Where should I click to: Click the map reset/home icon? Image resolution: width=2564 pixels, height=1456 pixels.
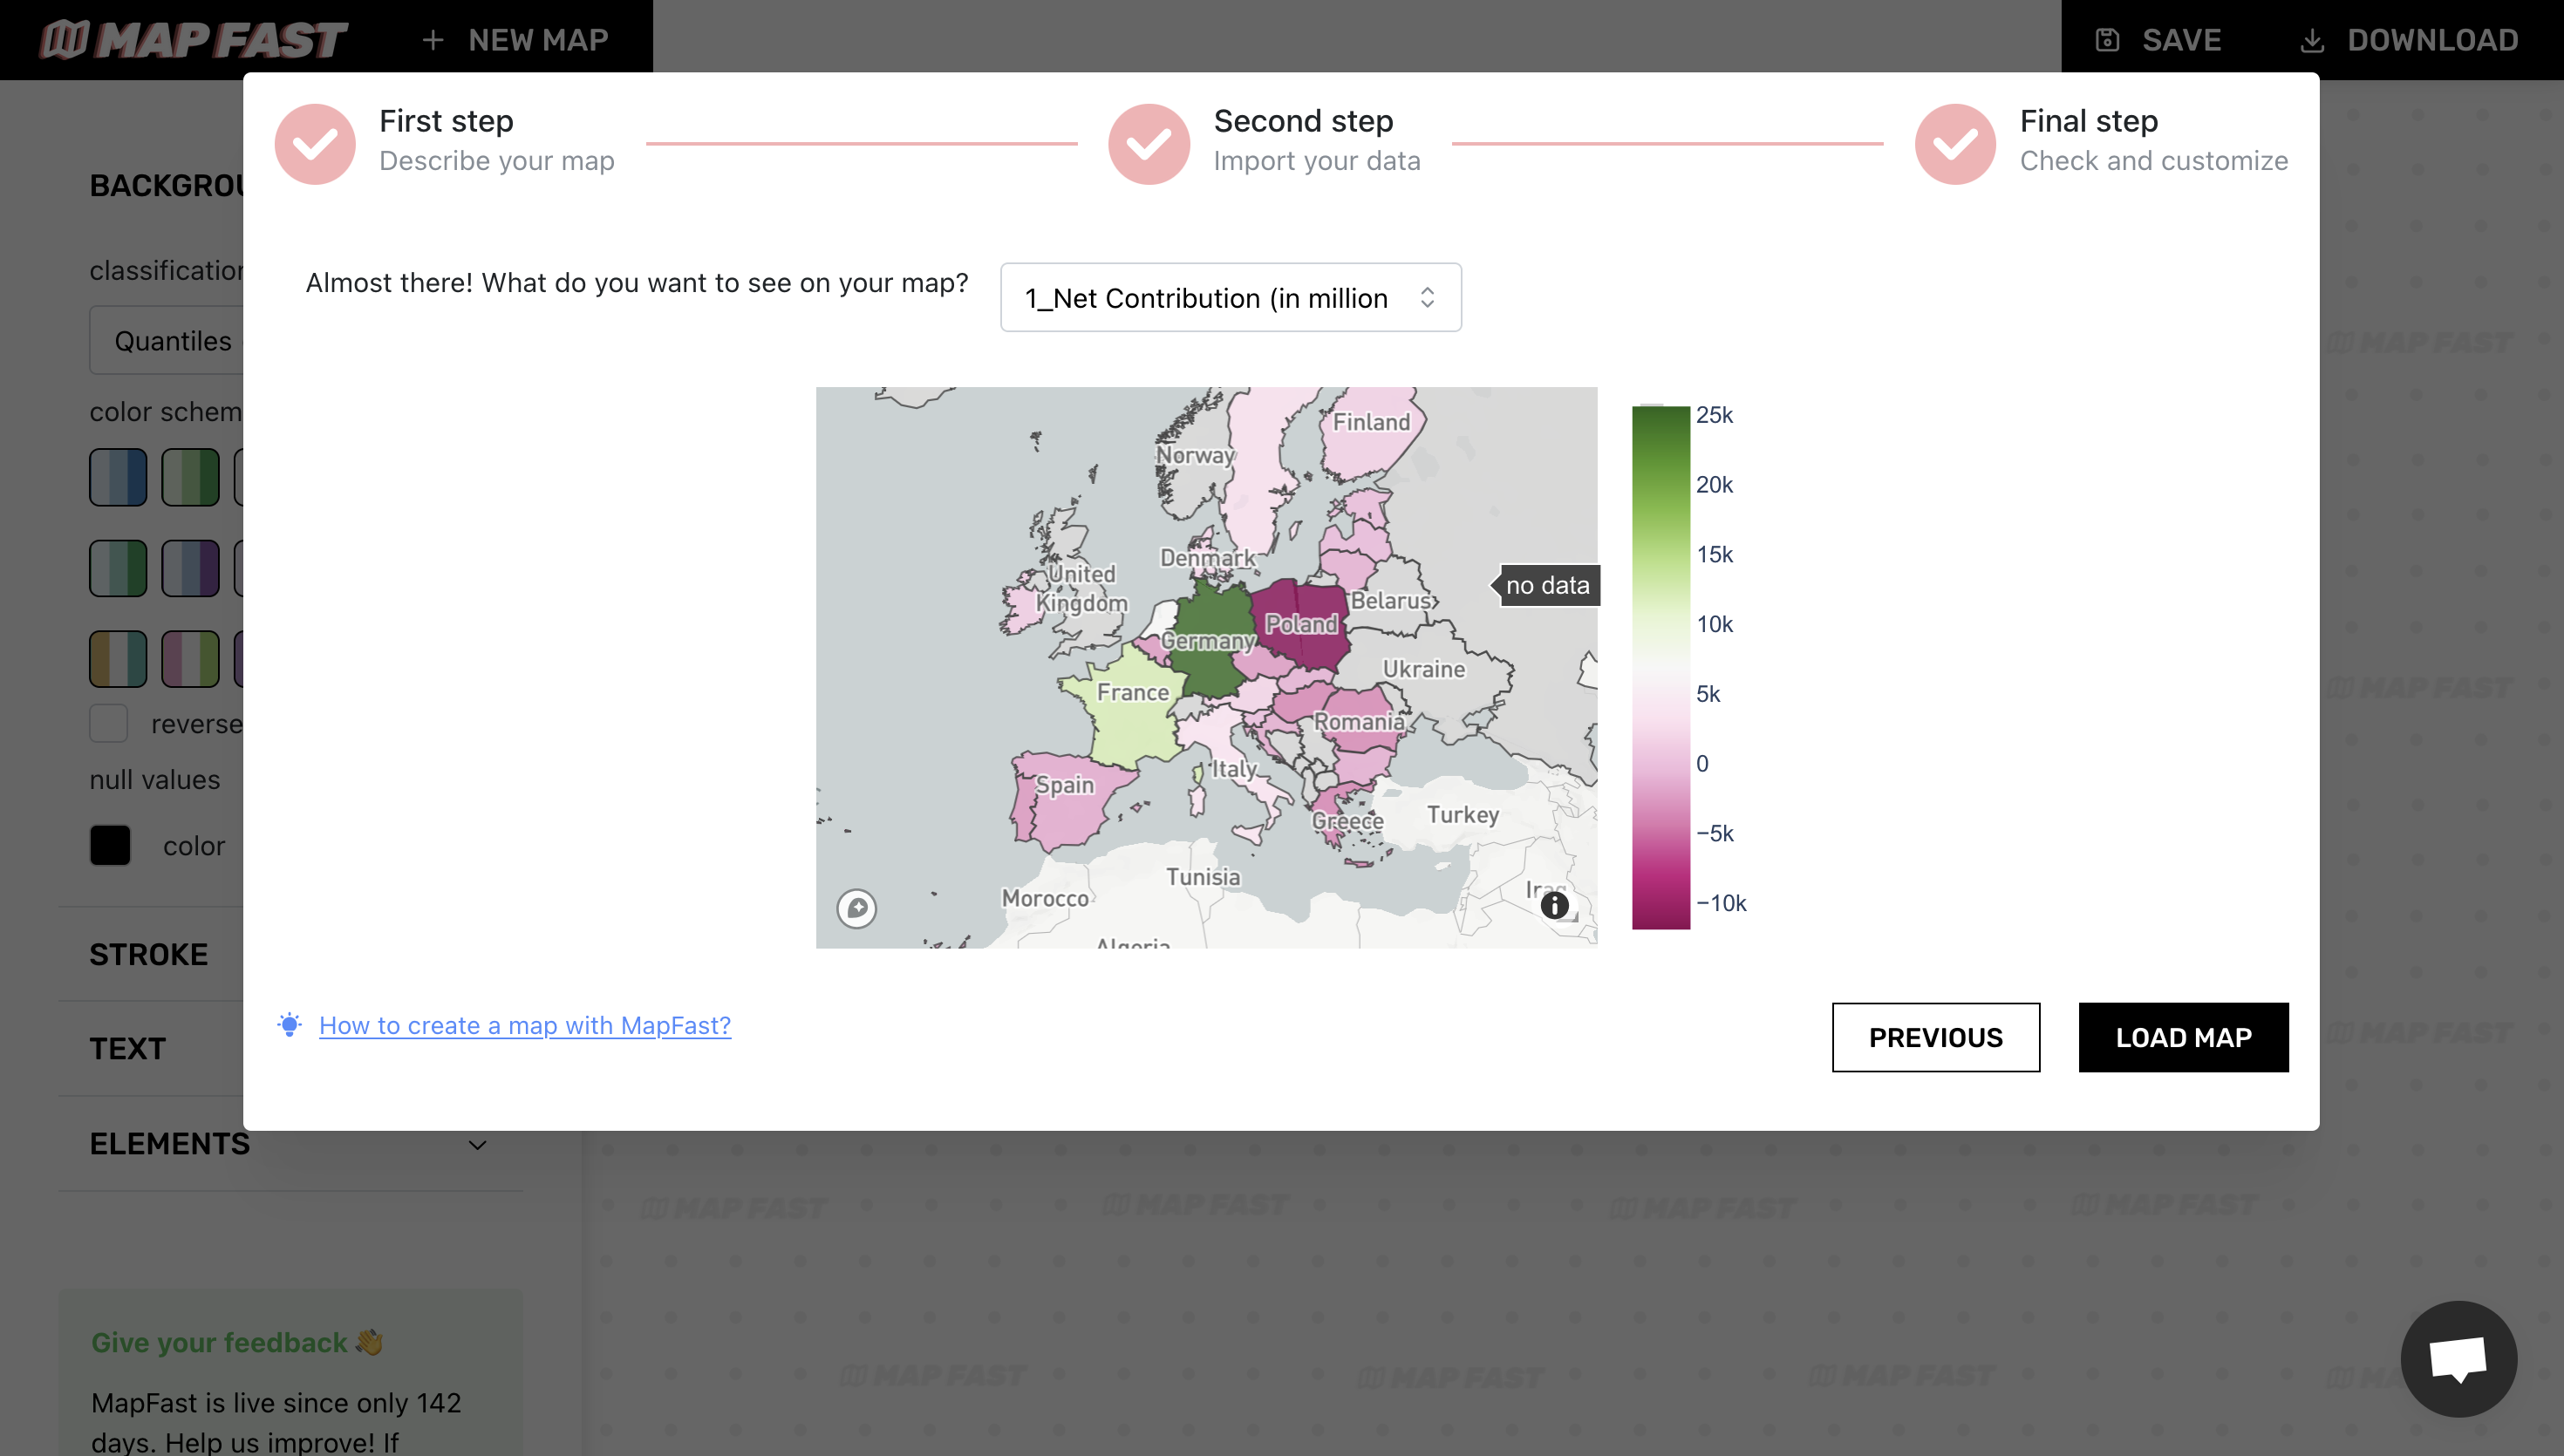[x=857, y=908]
